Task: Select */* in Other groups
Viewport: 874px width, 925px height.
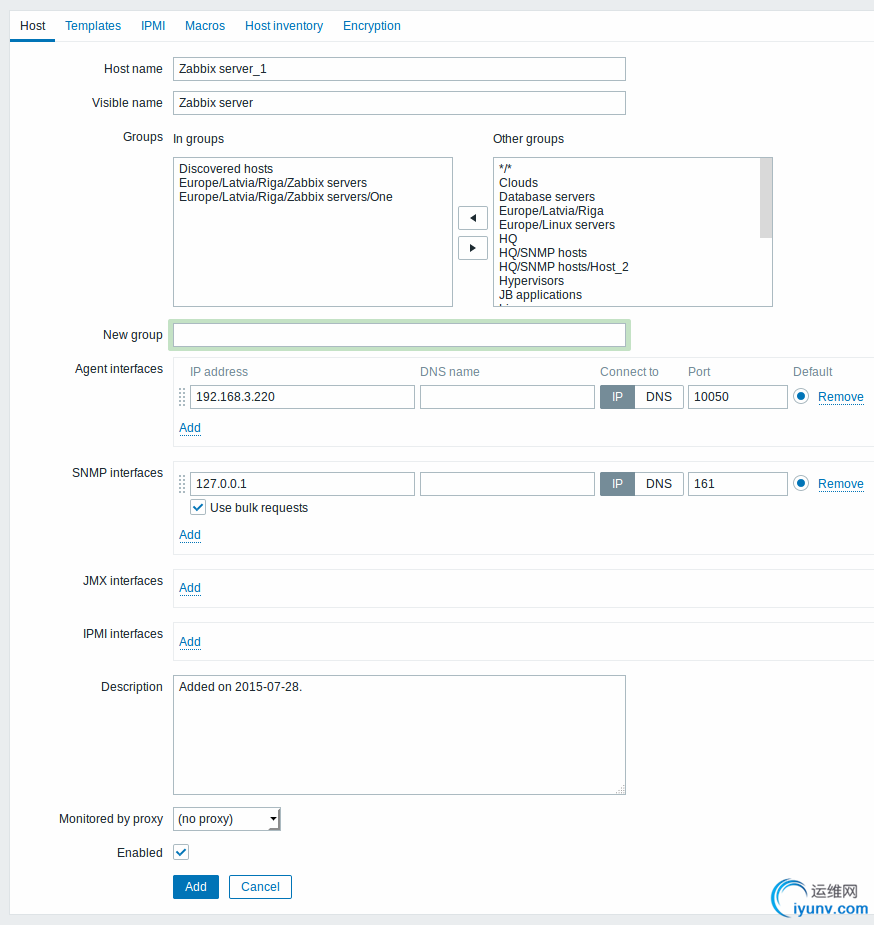Action: [505, 168]
